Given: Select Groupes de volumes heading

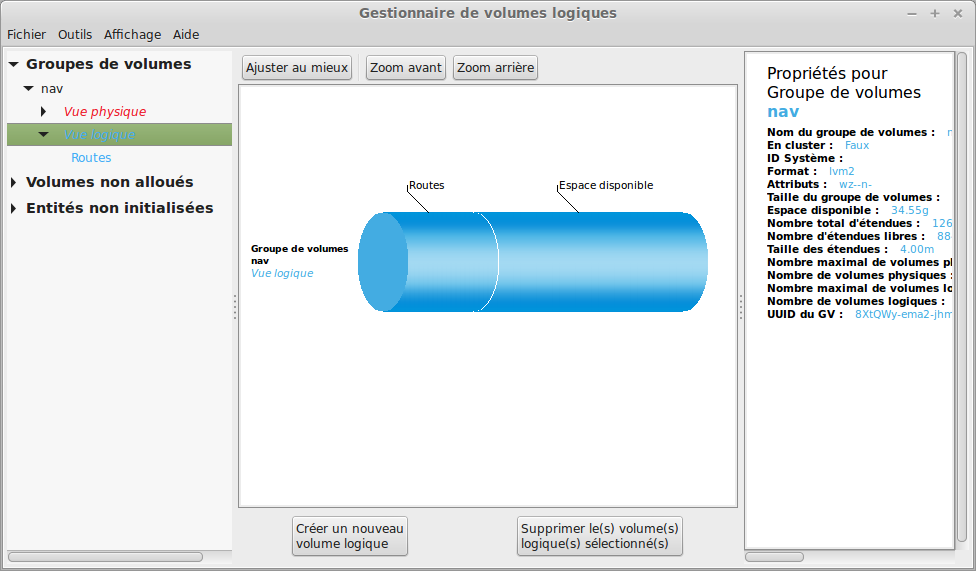Looking at the screenshot, I should pos(108,64).
